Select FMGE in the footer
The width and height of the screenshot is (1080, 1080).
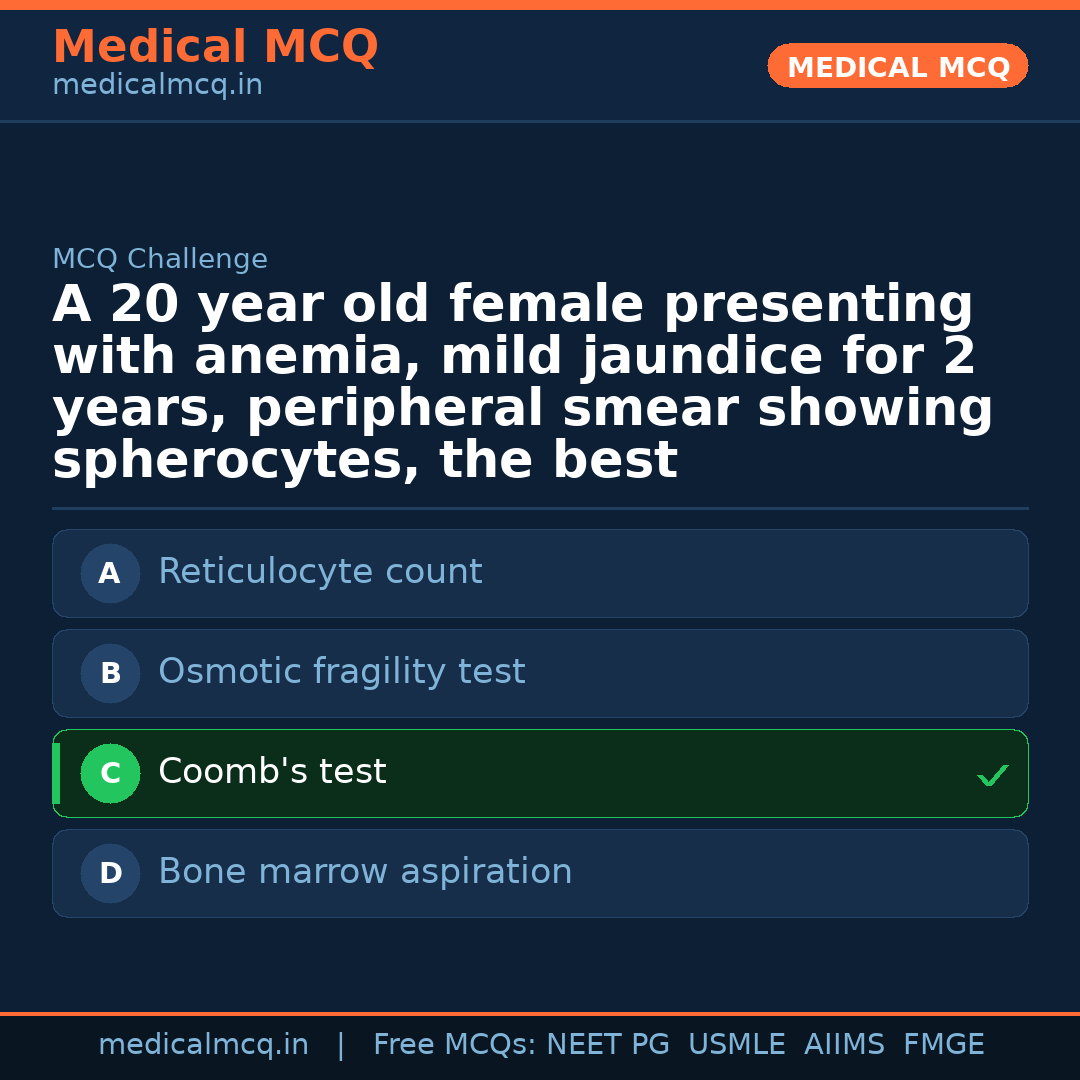pyautogui.click(x=943, y=1046)
